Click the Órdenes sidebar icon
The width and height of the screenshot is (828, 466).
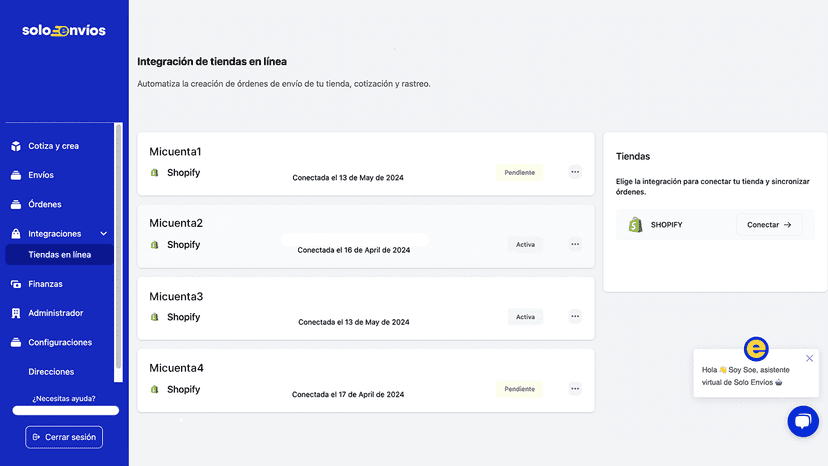click(16, 204)
